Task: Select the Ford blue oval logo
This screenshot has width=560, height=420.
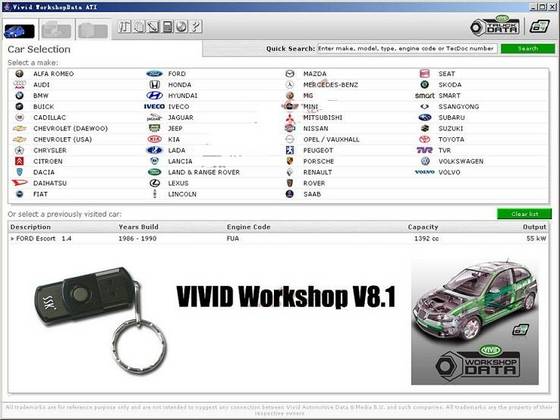Action: coord(154,74)
